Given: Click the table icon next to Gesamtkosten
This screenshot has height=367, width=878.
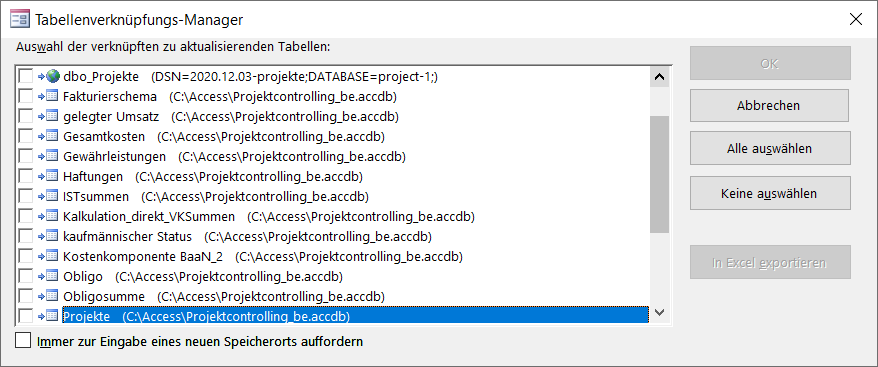Looking at the screenshot, I should (53, 136).
